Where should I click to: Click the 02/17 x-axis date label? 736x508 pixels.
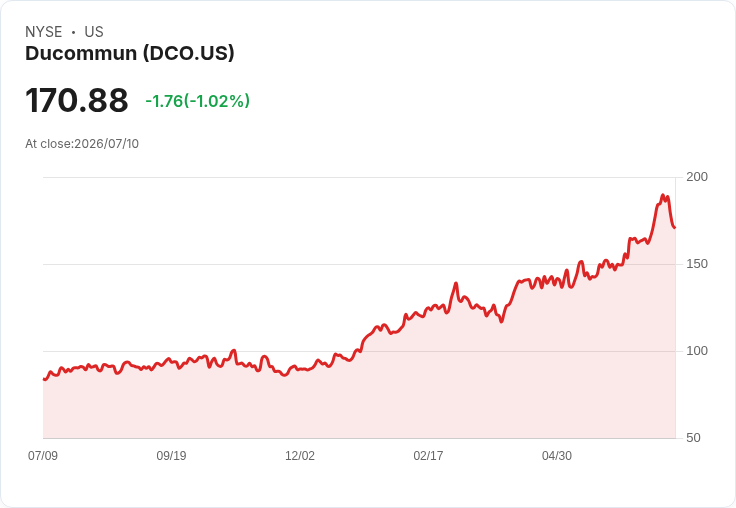pyautogui.click(x=428, y=456)
